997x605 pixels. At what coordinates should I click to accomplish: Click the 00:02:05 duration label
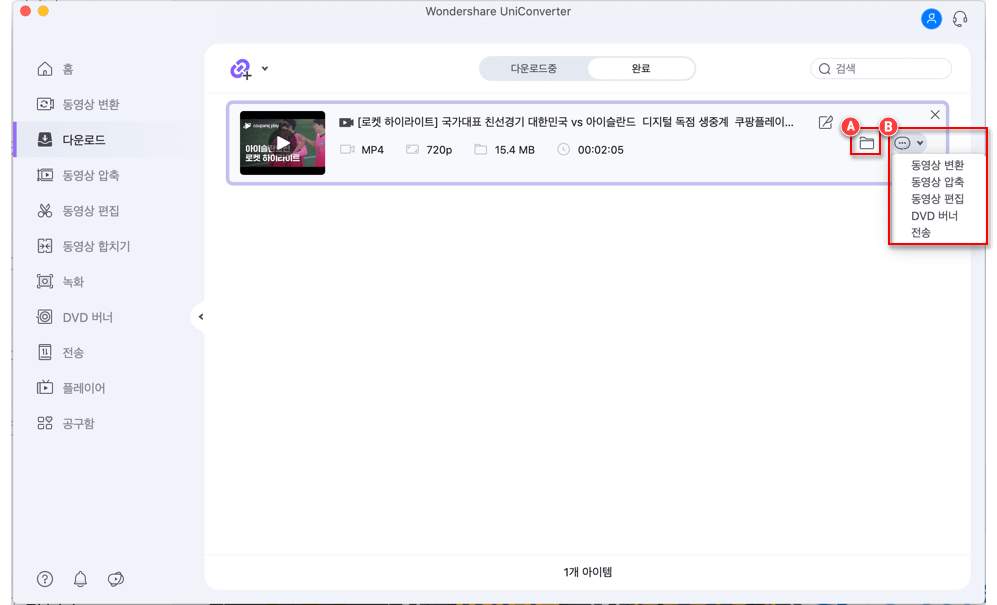tap(600, 150)
